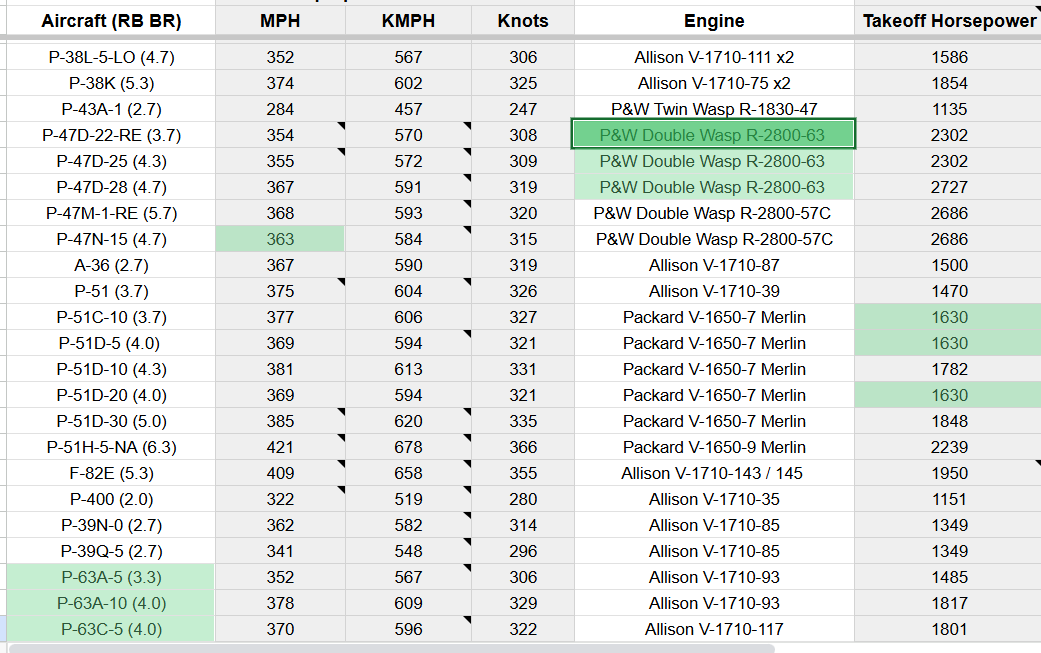Select the 678 KMPH cell
1041x653 pixels.
[408, 447]
